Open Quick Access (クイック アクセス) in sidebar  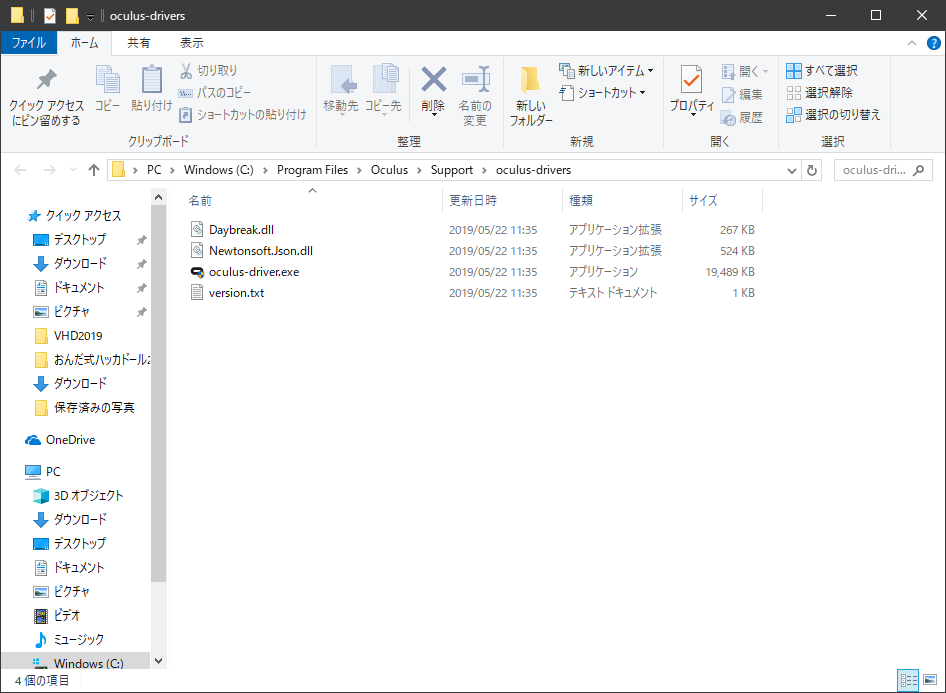[x=83, y=216]
